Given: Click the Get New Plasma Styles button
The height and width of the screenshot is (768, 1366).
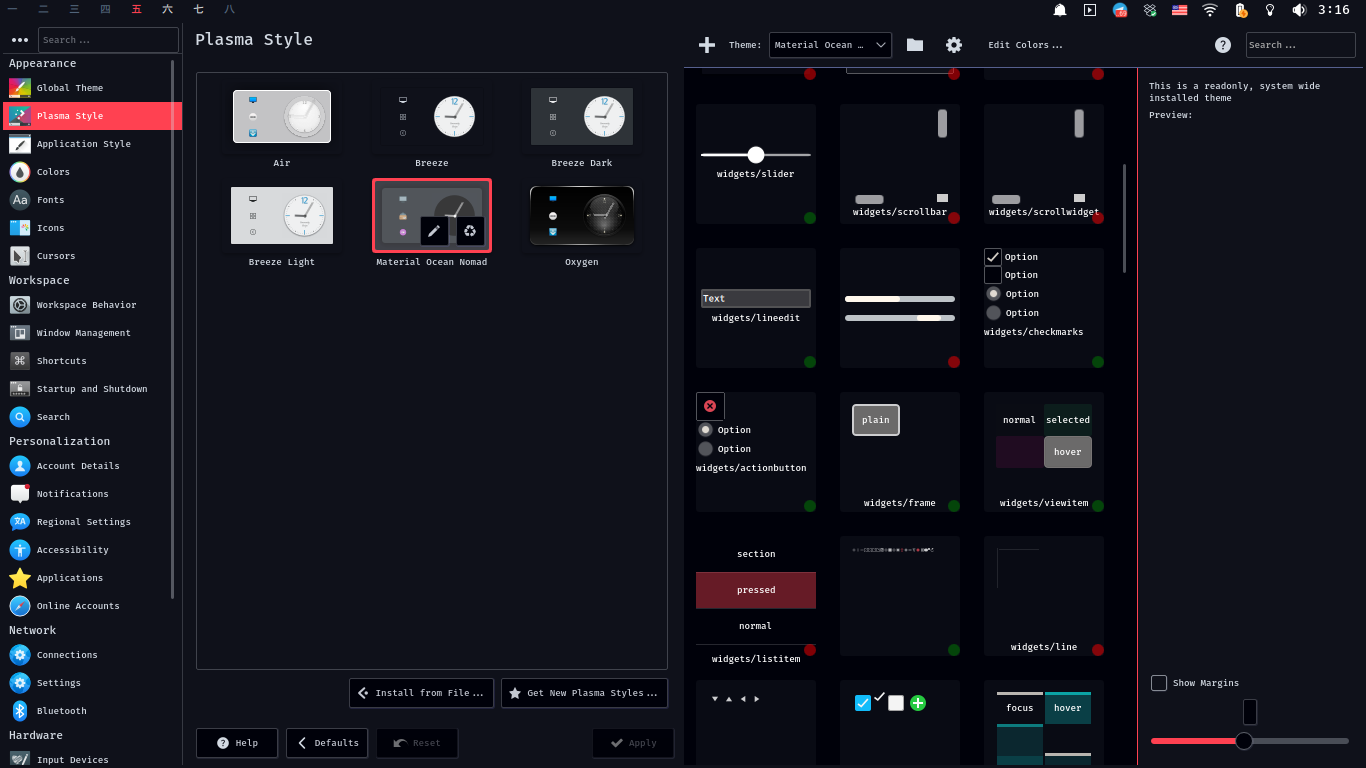Looking at the screenshot, I should pos(584,692).
